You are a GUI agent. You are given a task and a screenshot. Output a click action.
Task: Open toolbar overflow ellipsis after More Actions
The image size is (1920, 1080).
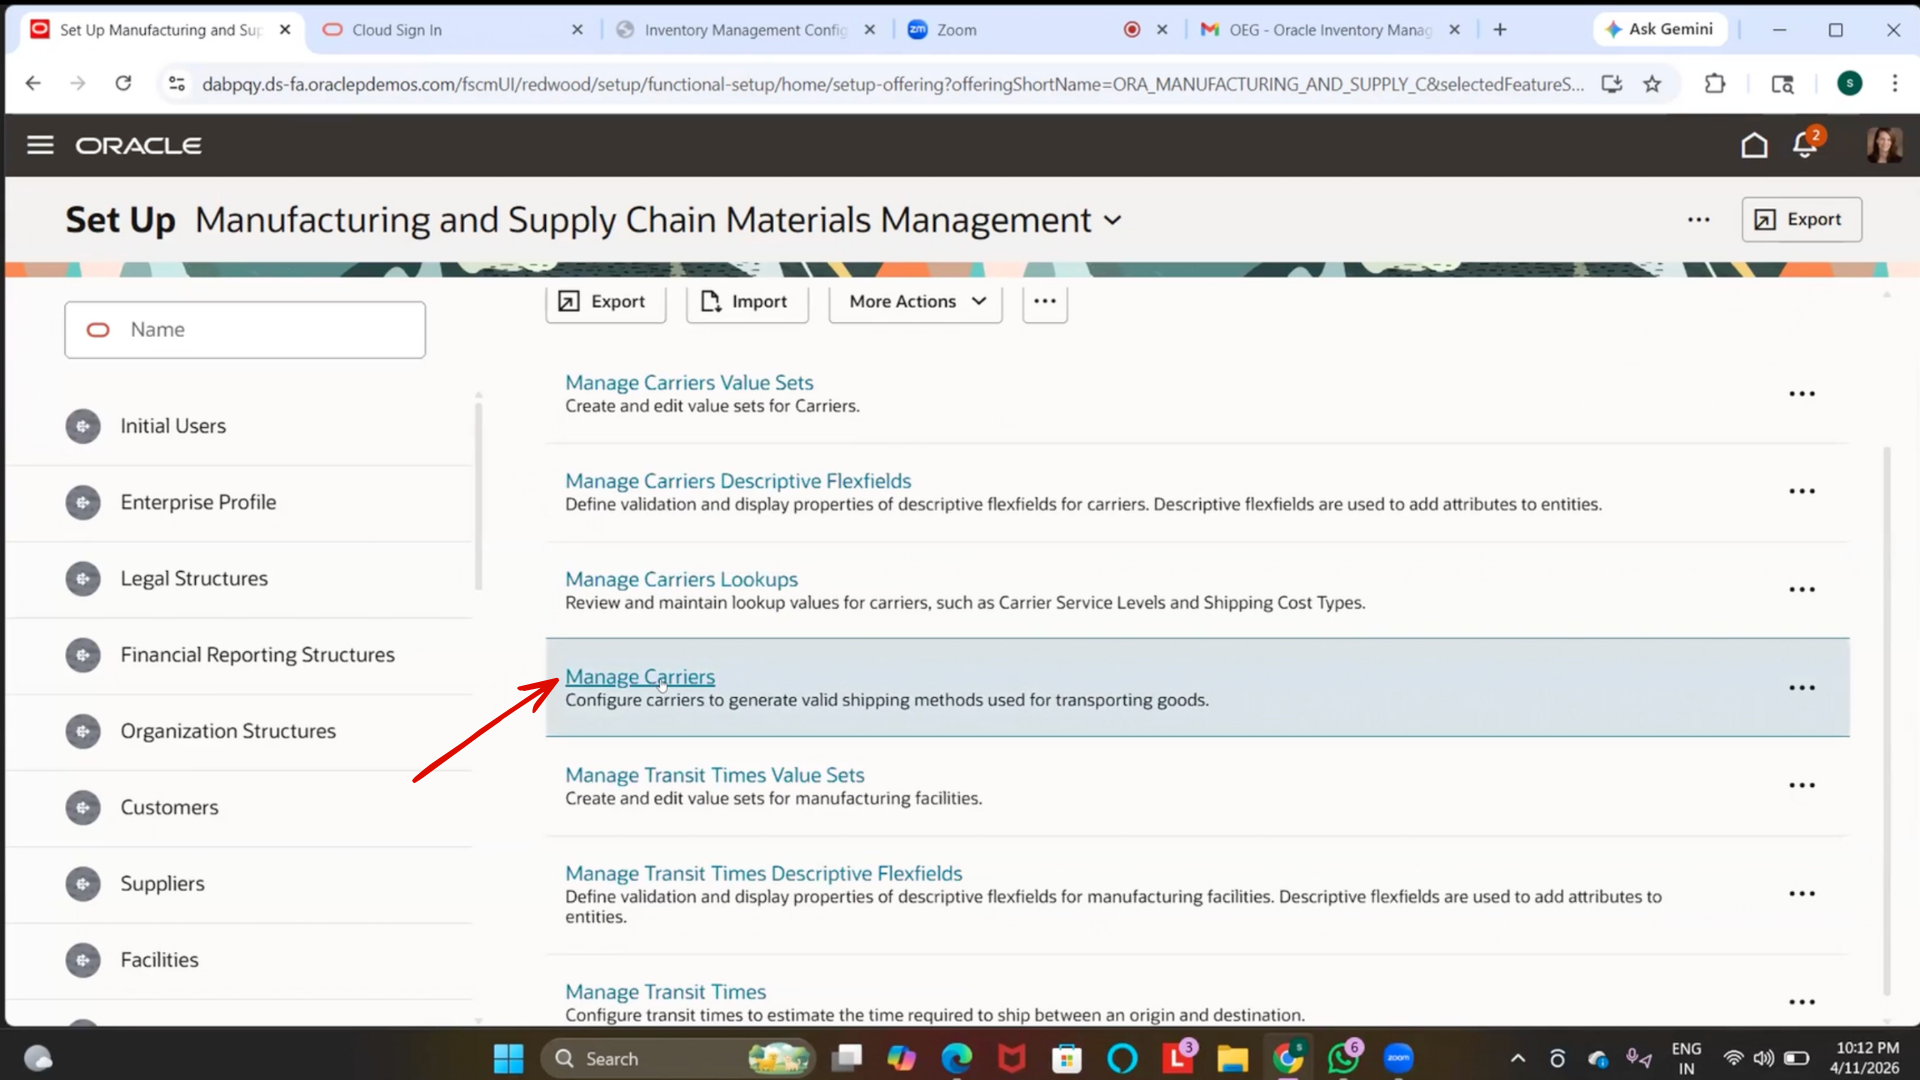(x=1045, y=301)
